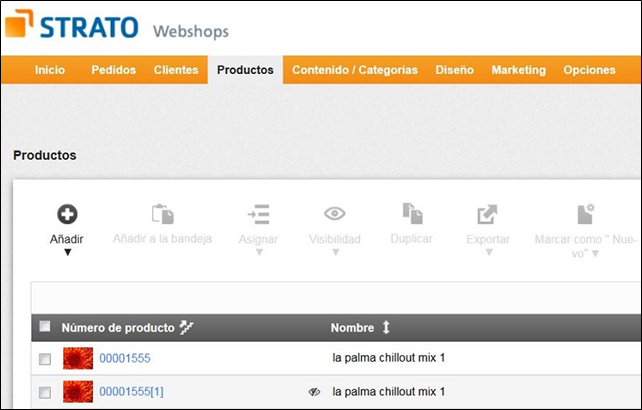Sort by Número de producto sort icon

[x=186, y=327]
